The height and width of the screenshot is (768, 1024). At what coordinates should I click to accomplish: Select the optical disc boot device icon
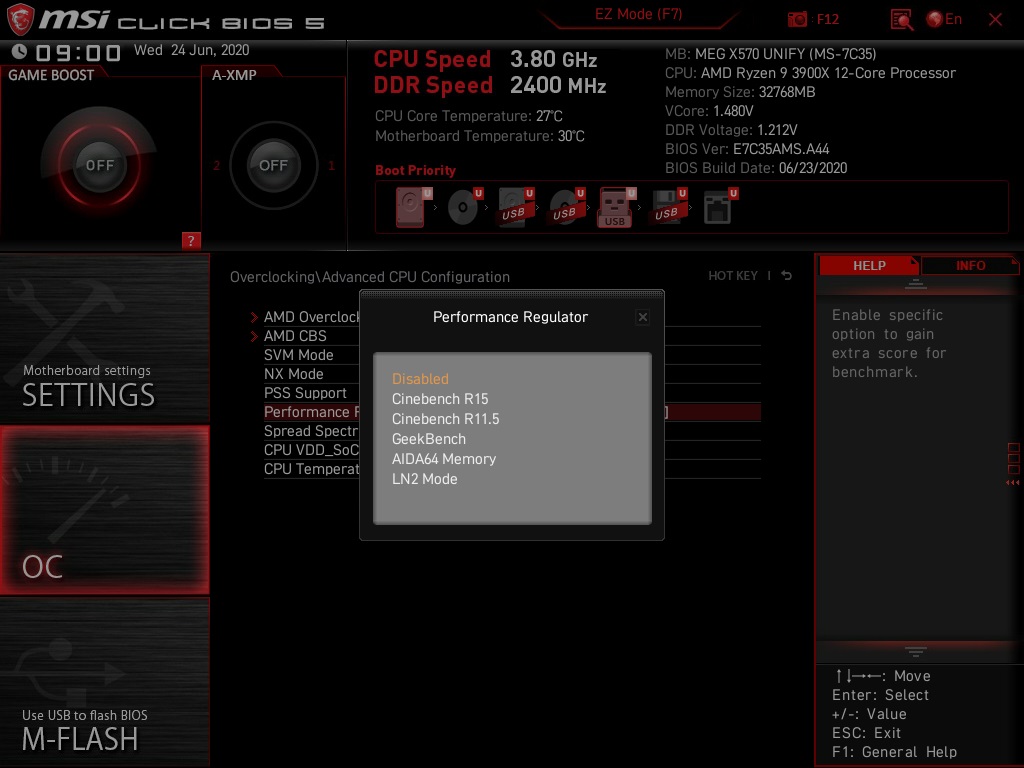[464, 207]
